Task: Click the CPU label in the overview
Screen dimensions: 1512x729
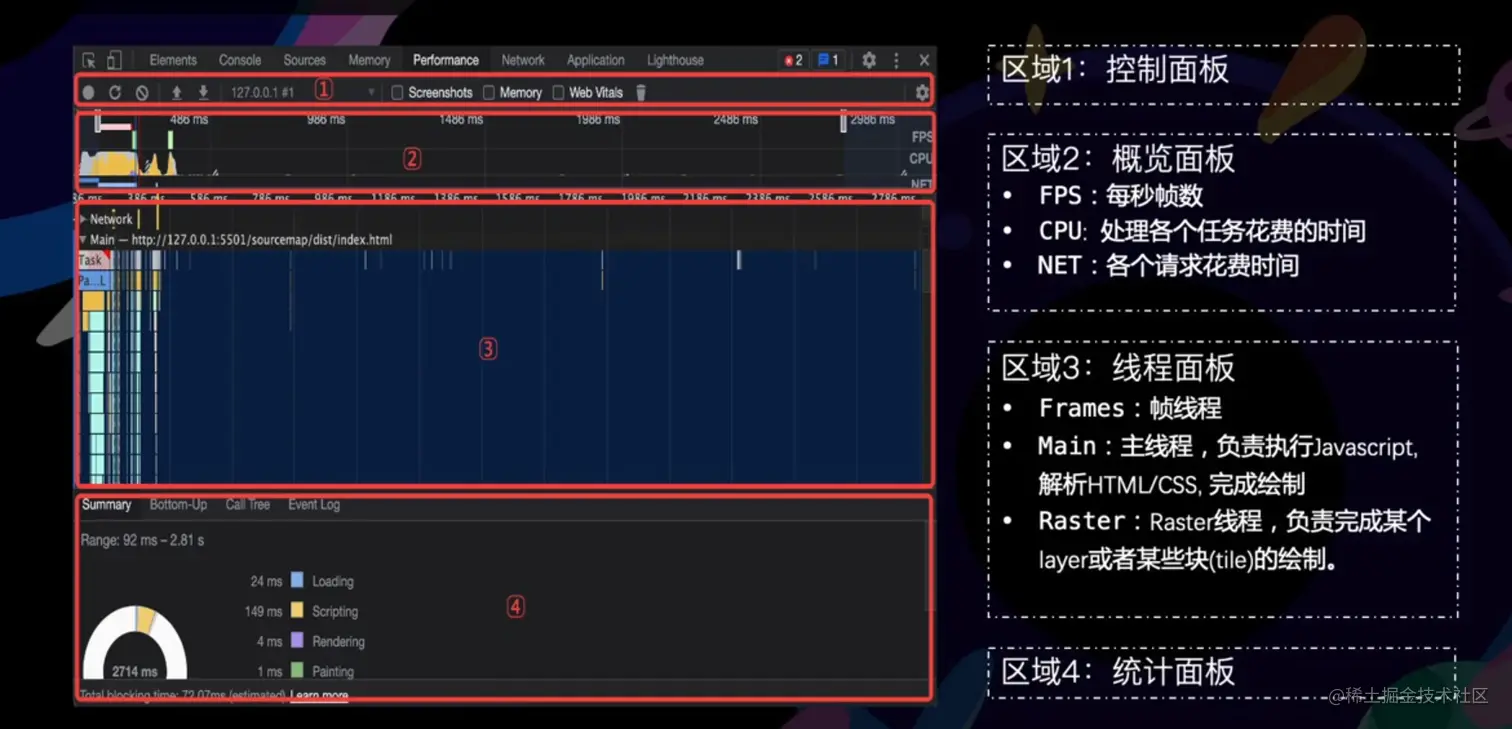Action: click(x=921, y=158)
